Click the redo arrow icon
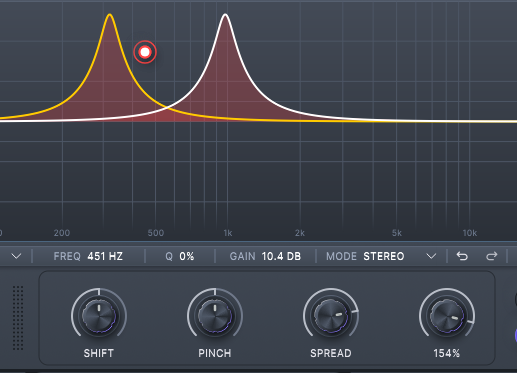The image size is (517, 373). pyautogui.click(x=492, y=256)
